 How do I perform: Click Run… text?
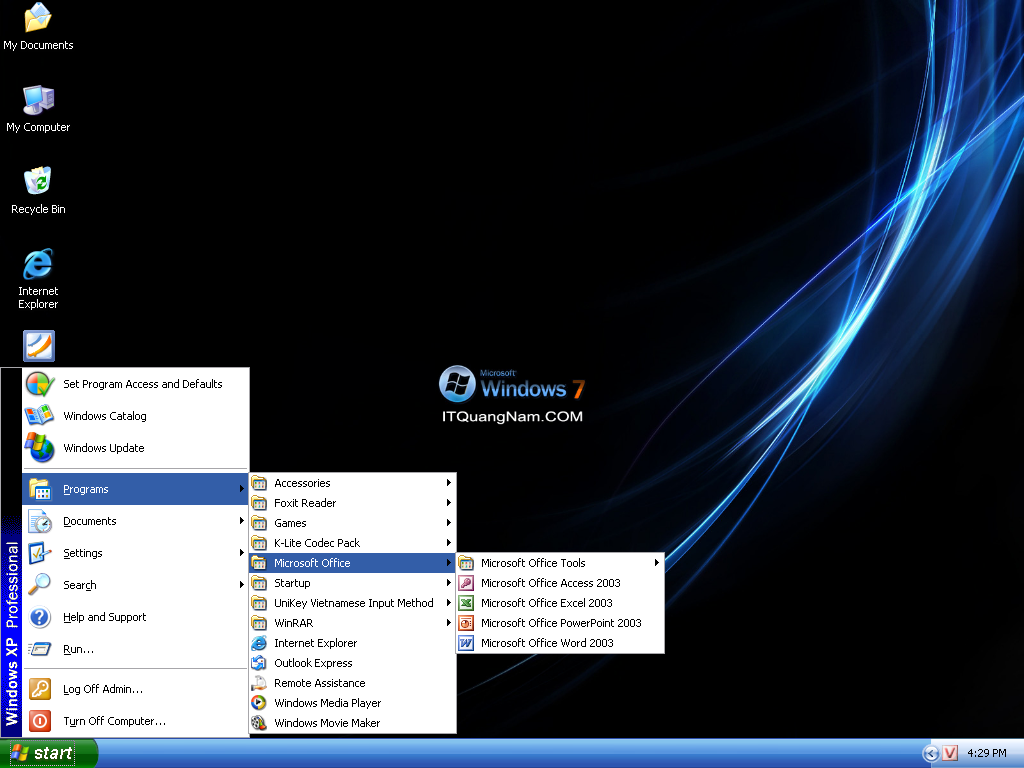pyautogui.click(x=78, y=649)
